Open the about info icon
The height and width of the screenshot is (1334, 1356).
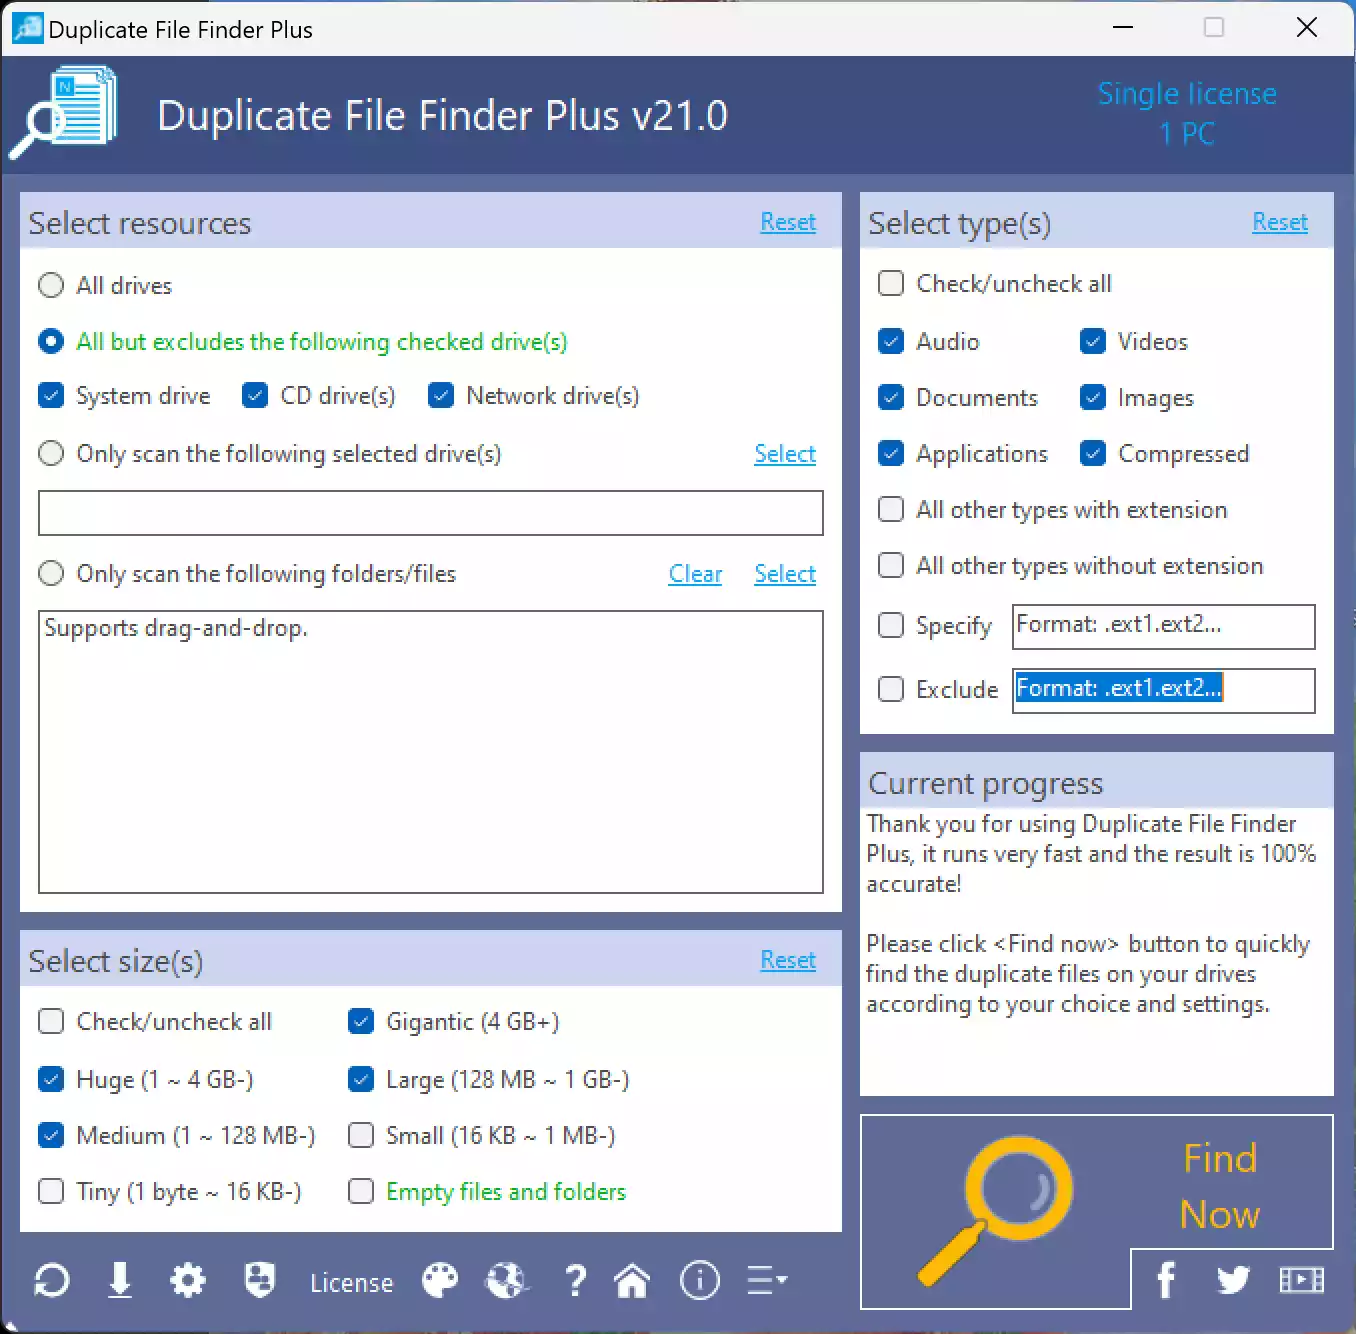(700, 1280)
